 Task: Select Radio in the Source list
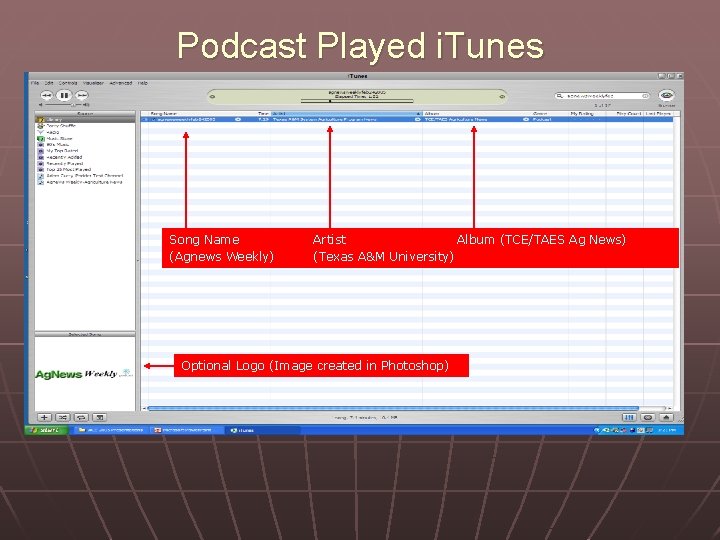tap(85, 132)
